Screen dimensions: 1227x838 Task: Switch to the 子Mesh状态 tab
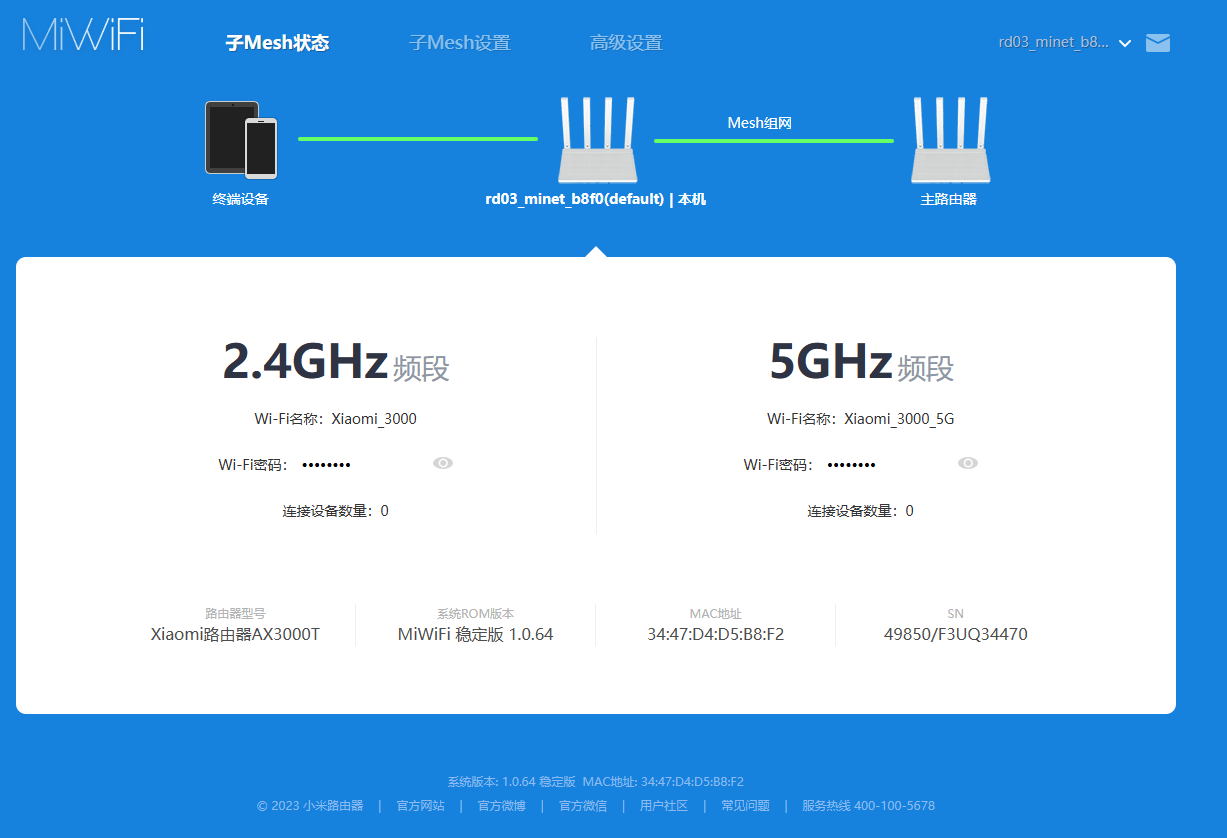(277, 43)
